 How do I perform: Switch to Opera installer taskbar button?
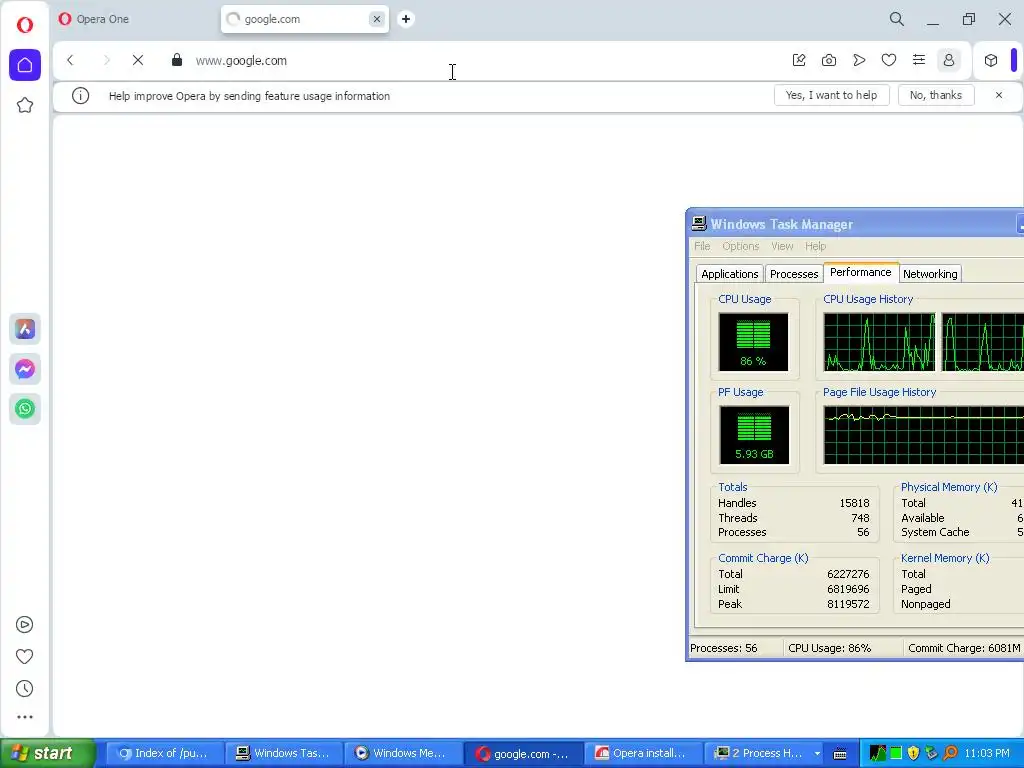click(642, 753)
